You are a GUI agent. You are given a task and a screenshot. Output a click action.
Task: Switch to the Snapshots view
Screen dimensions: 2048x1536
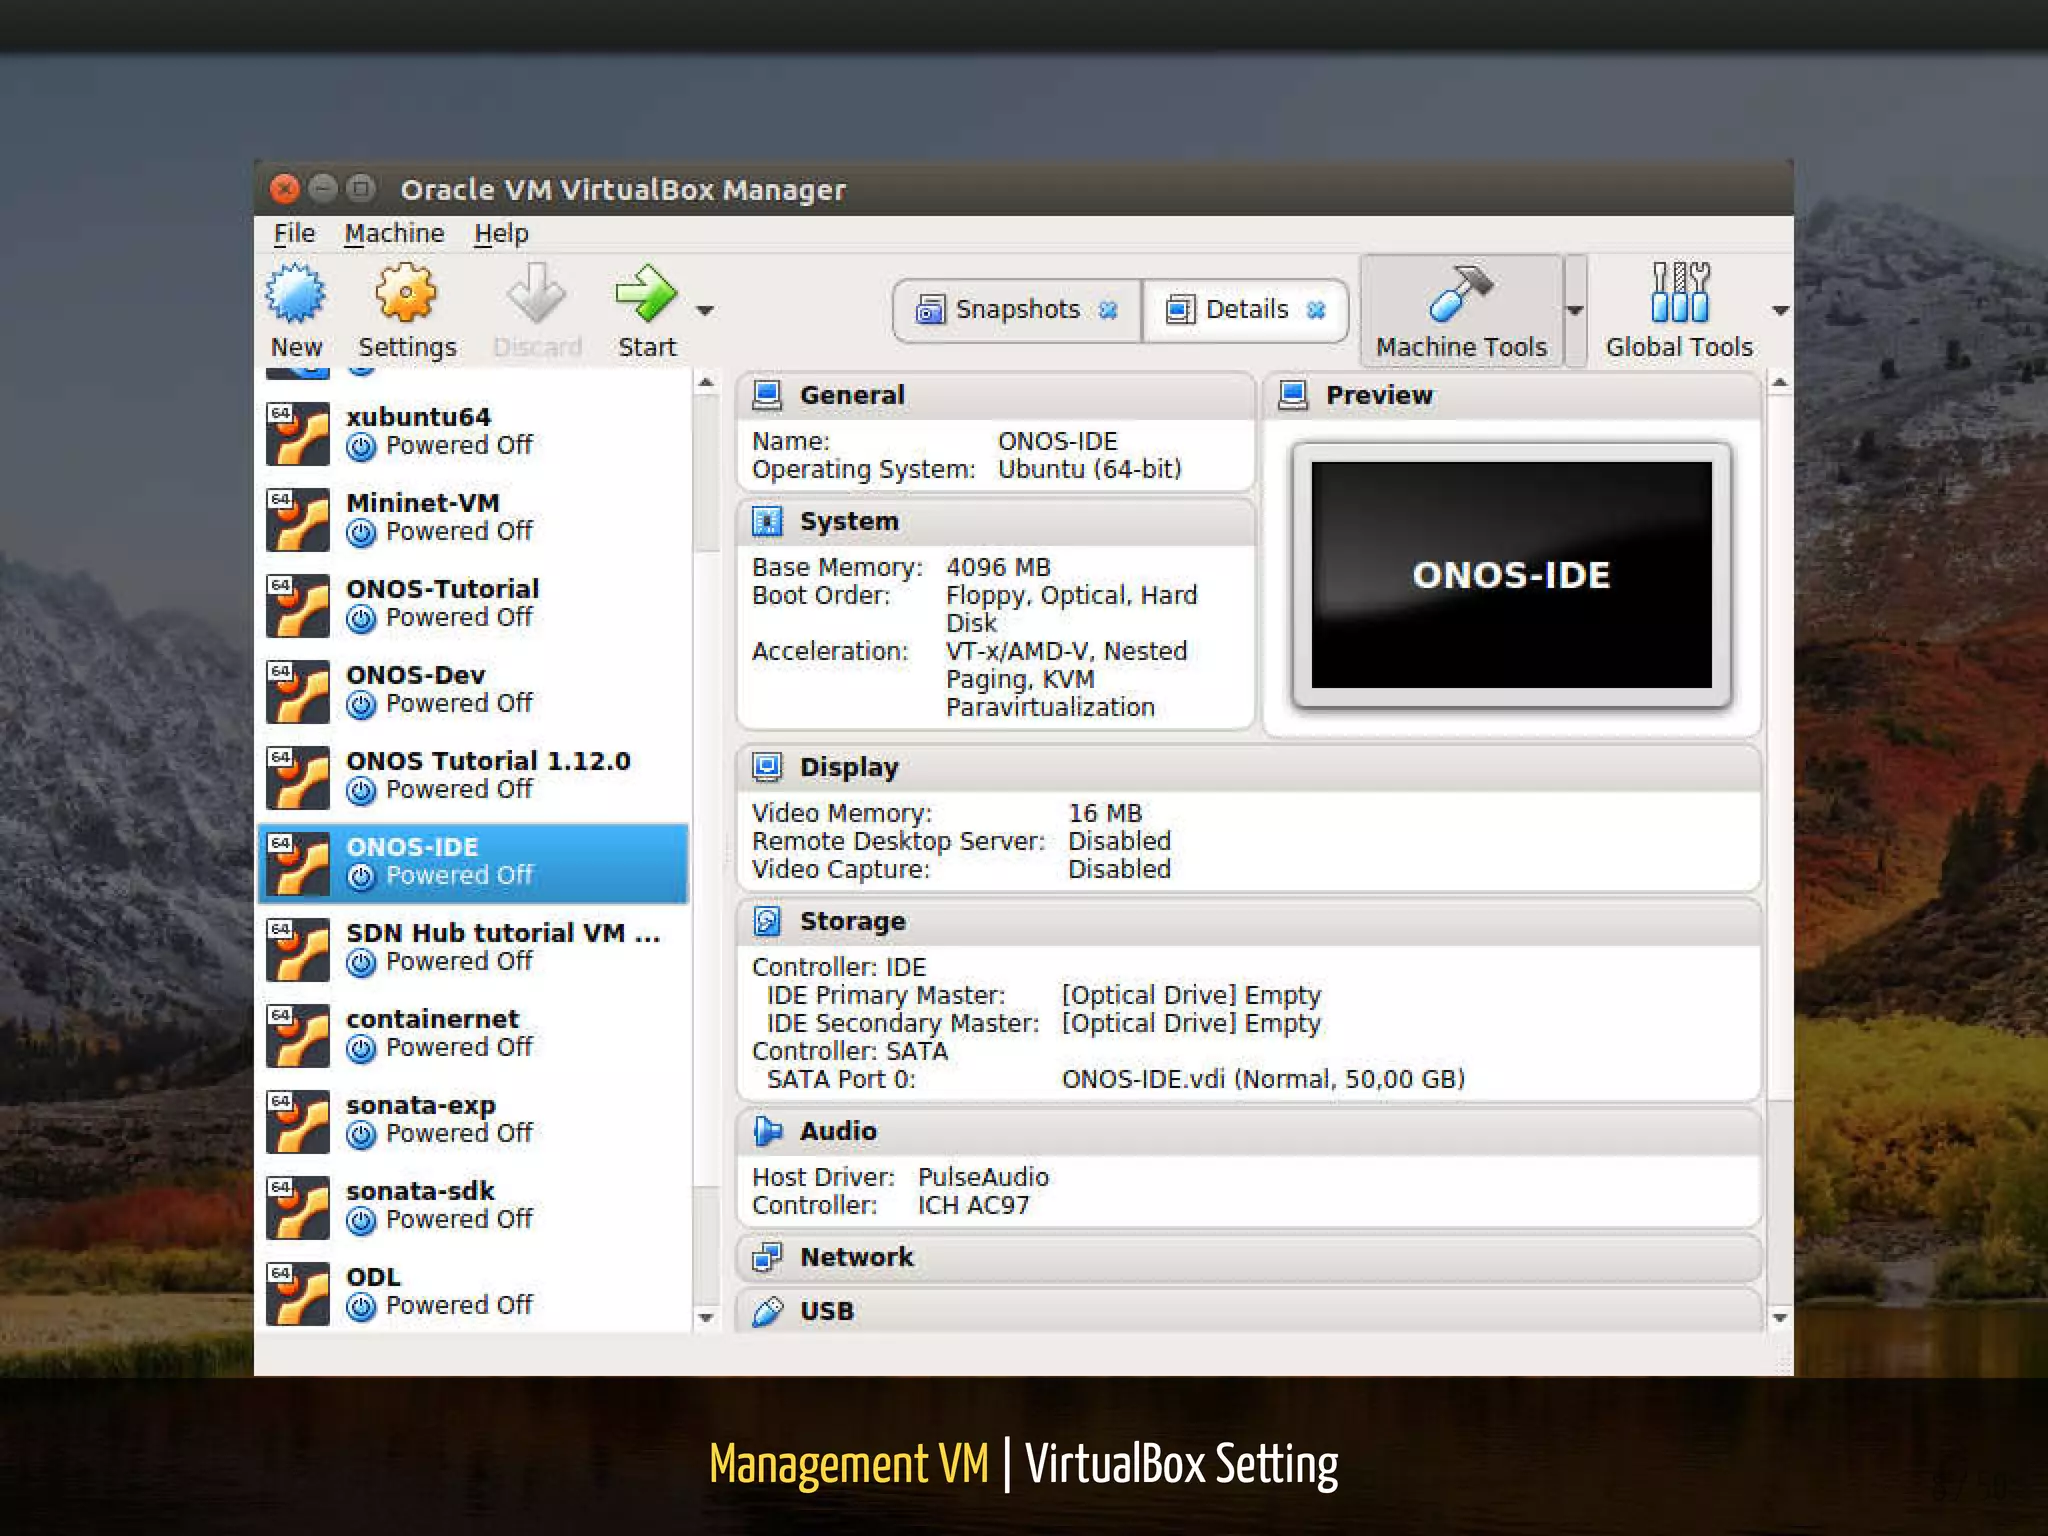1017,310
